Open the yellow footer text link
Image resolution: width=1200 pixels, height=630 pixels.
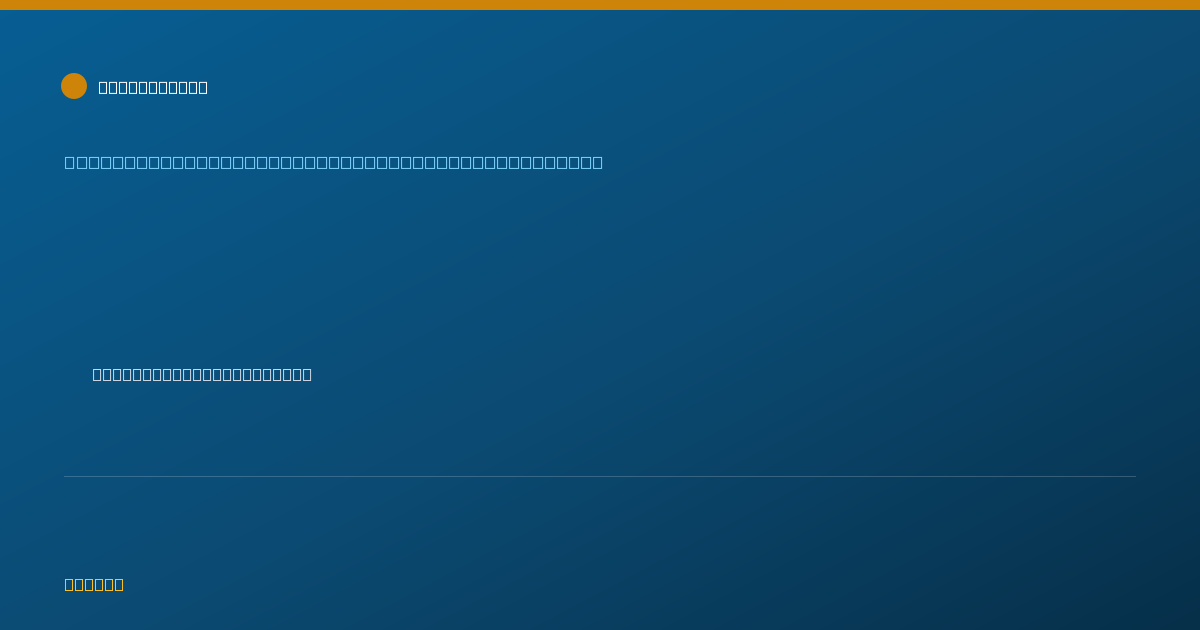(94, 584)
